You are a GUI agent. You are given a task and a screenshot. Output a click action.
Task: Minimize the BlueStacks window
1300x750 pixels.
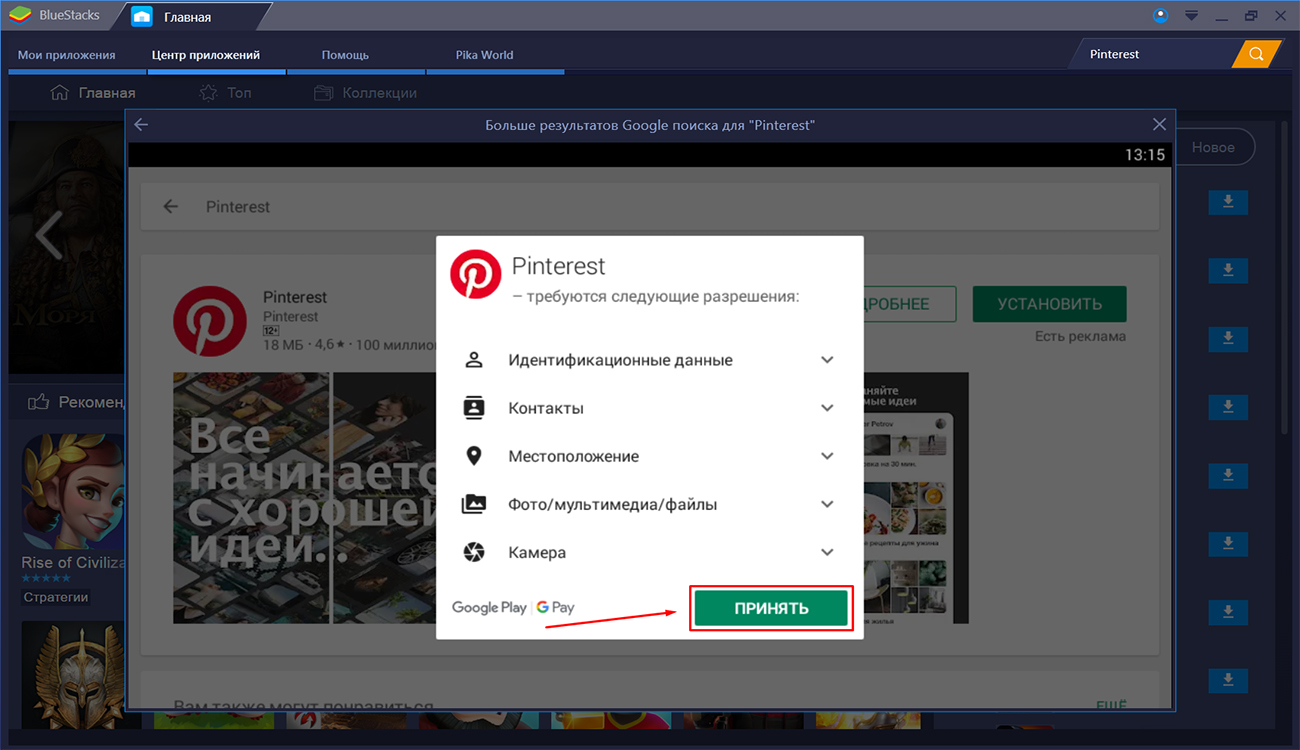tap(1221, 16)
